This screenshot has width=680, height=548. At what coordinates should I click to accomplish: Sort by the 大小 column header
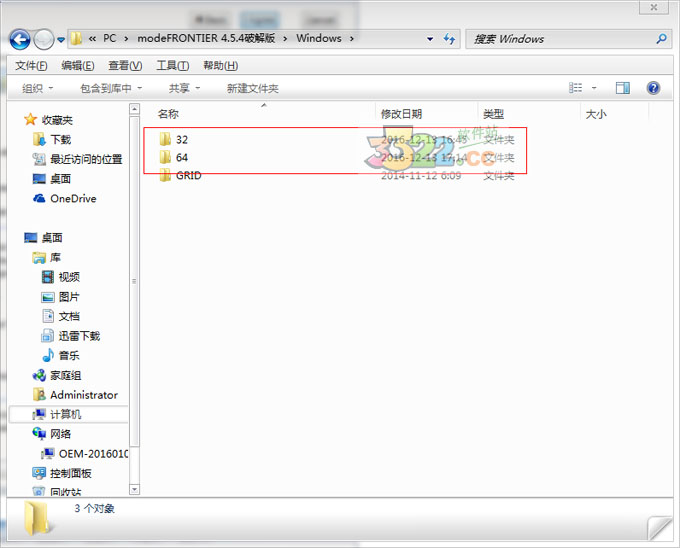pyautogui.click(x=596, y=114)
